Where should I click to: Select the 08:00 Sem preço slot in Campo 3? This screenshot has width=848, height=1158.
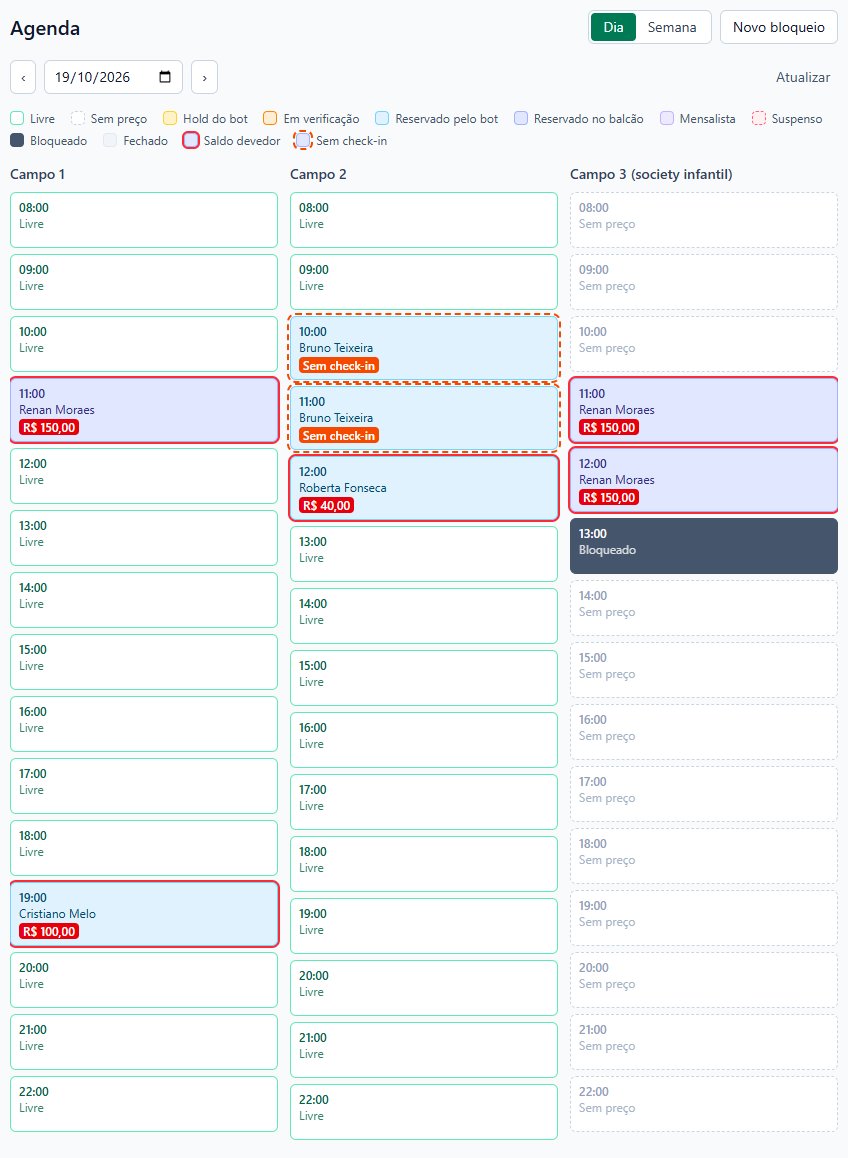point(704,220)
